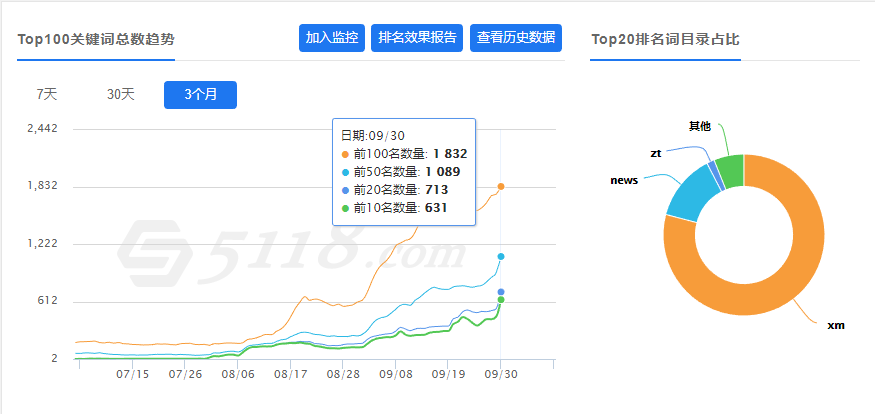This screenshot has width=875, height=414.
Task: Click the blue zt donut segment
Action: click(712, 176)
